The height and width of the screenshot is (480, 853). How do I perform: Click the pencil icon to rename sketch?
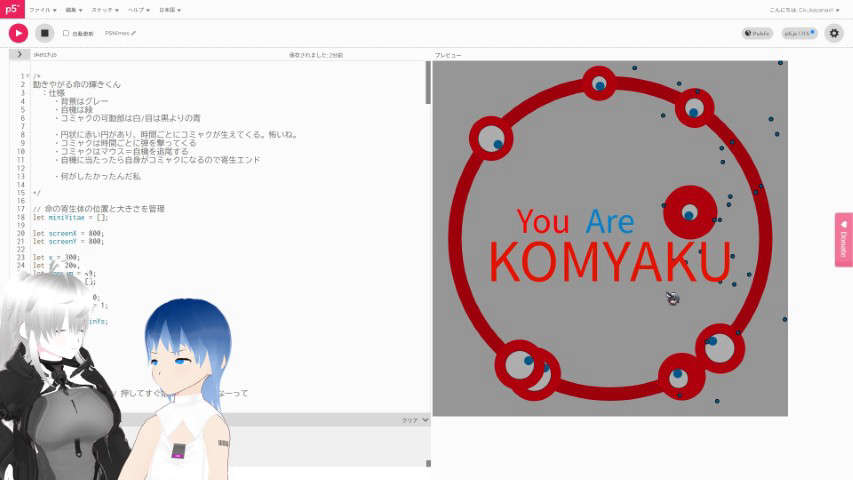tap(134, 33)
